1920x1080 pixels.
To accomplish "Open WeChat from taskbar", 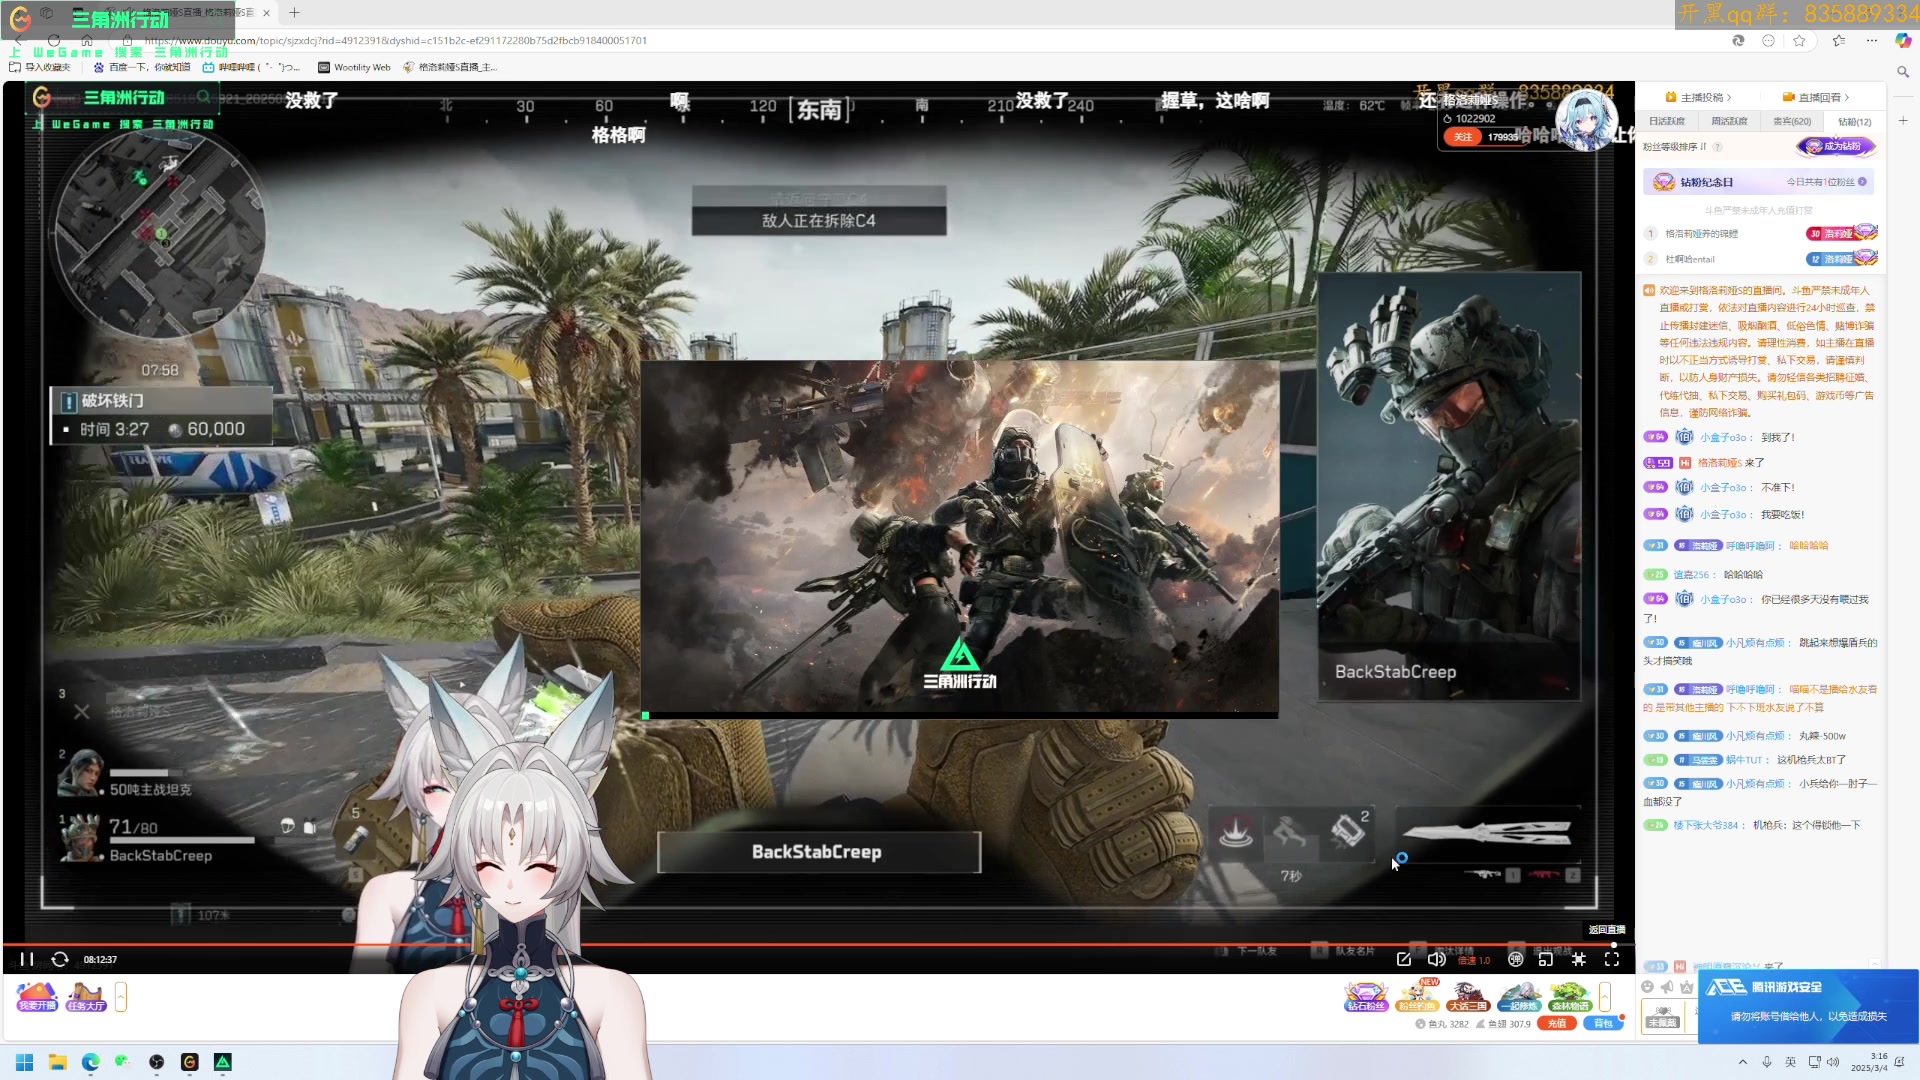I will point(122,1062).
